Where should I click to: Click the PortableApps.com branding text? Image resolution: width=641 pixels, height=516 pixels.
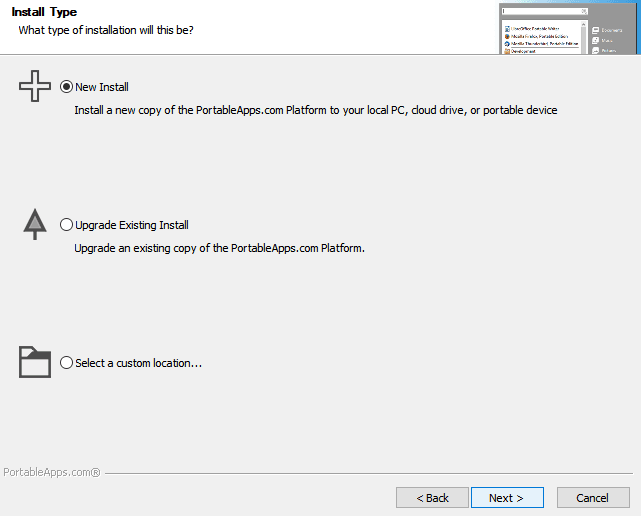click(x=51, y=472)
